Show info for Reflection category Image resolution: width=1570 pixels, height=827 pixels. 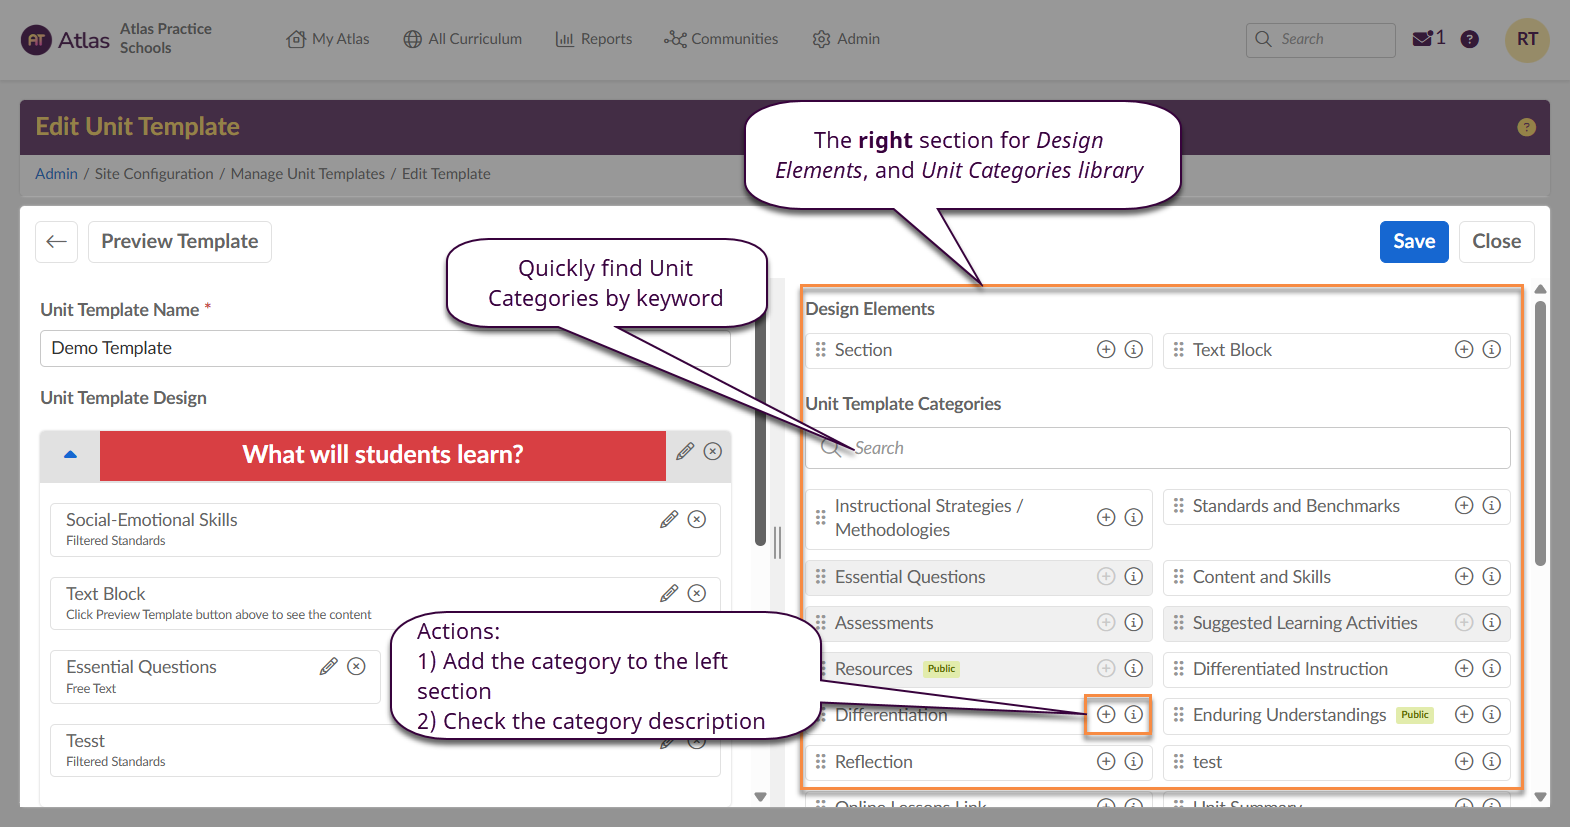pyautogui.click(x=1134, y=762)
